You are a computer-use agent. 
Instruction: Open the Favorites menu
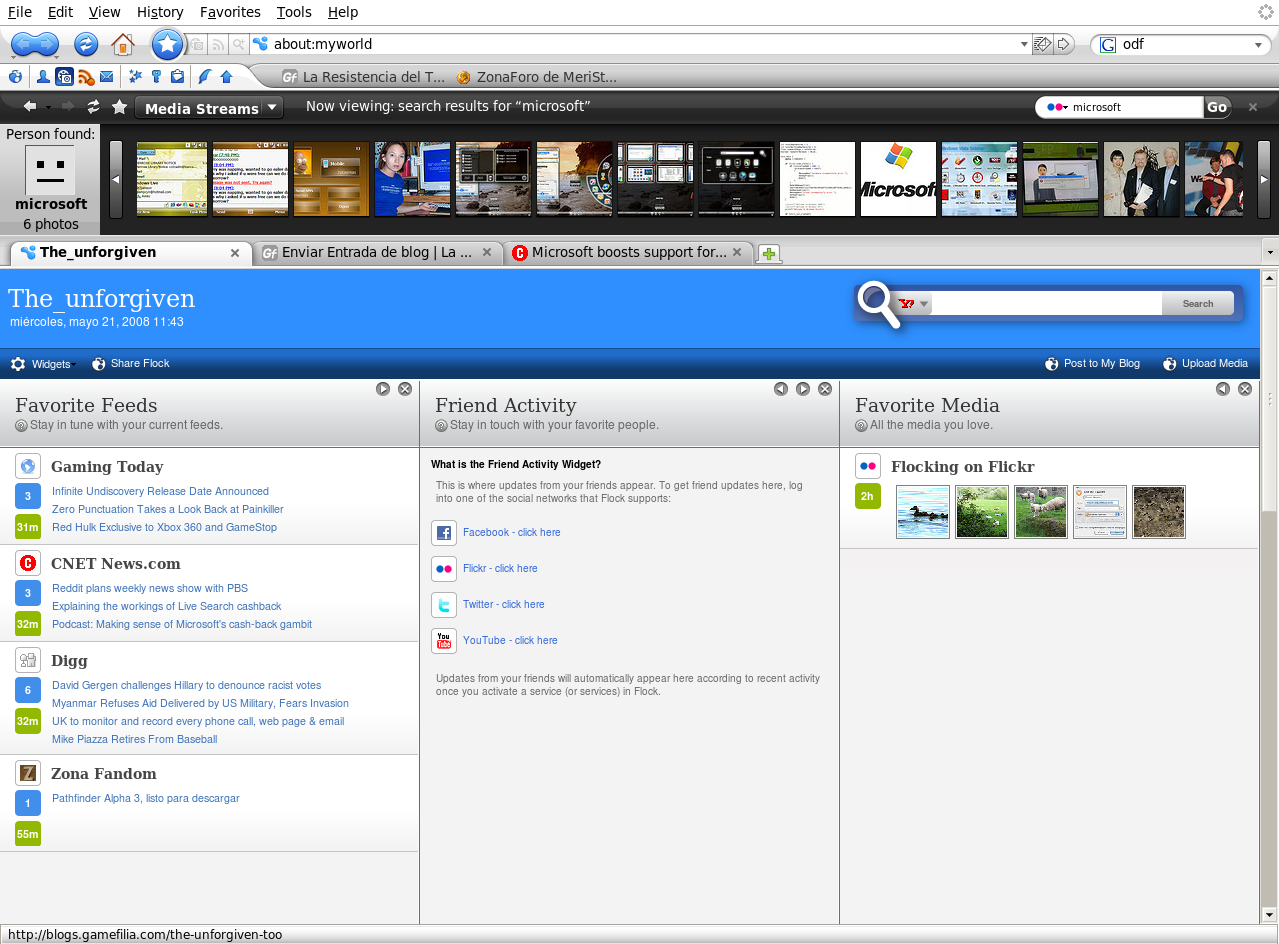[230, 12]
